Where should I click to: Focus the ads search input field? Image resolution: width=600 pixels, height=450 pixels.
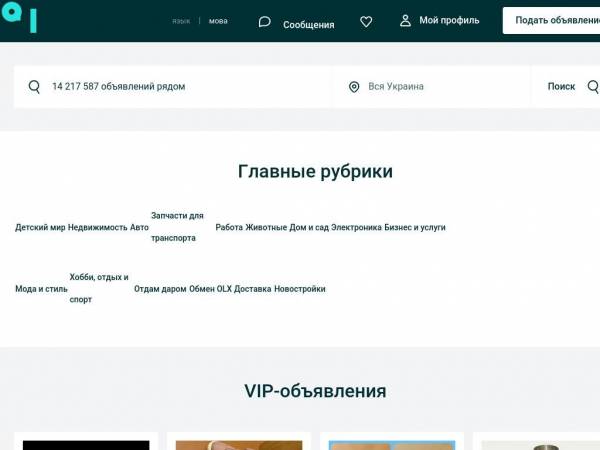click(x=173, y=87)
